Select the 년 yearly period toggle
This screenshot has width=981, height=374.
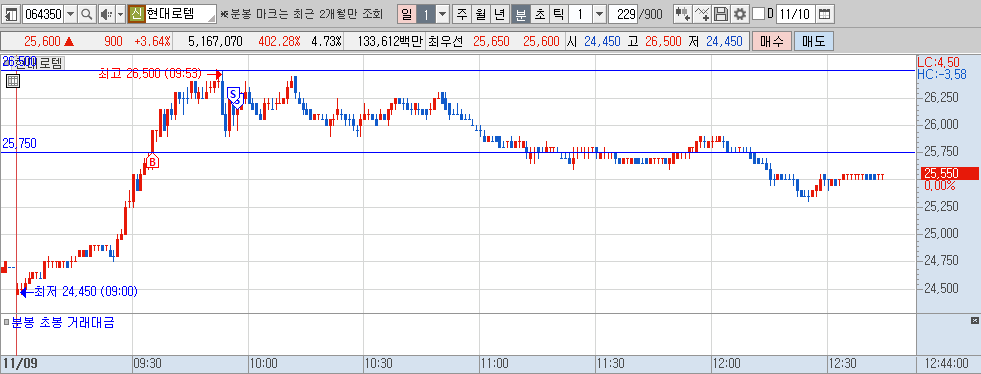499,13
